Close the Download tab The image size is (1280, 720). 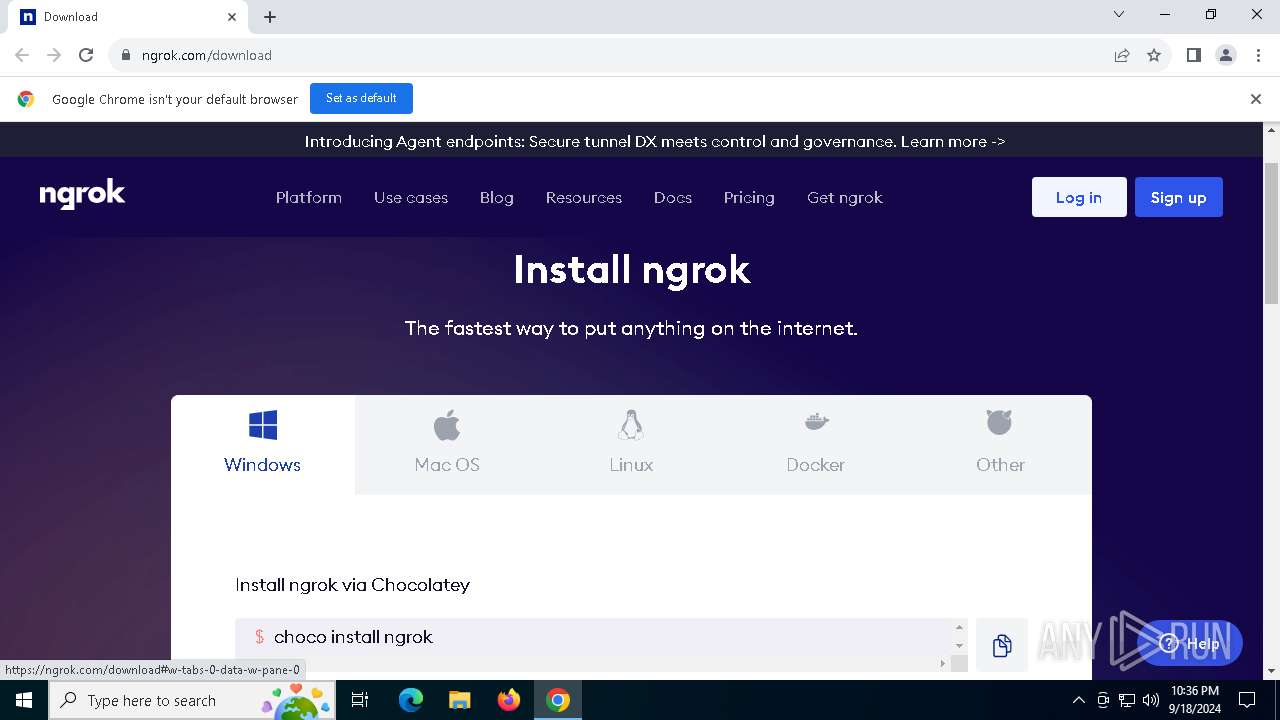(232, 17)
